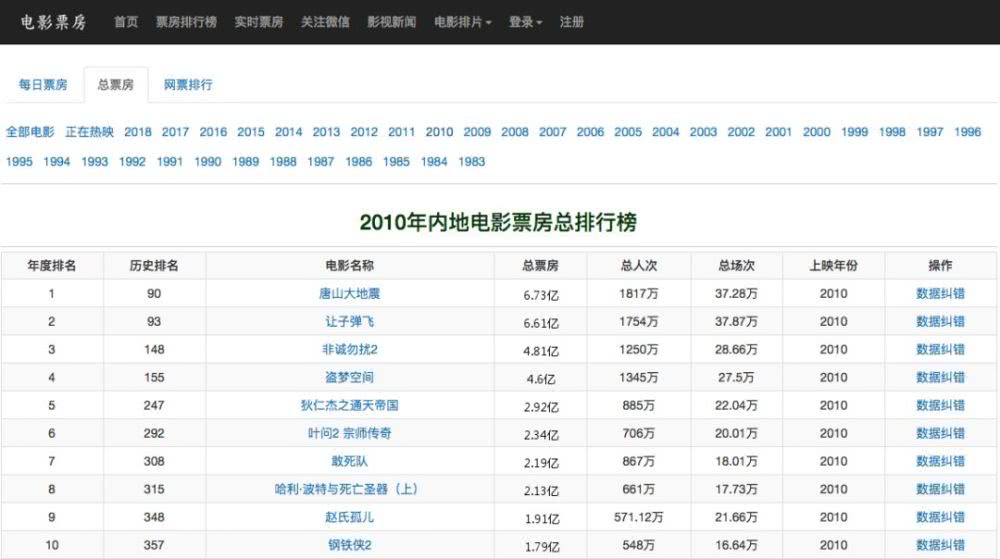Select year 2000 filter
Viewport: 1000px width, 559px height.
816,131
